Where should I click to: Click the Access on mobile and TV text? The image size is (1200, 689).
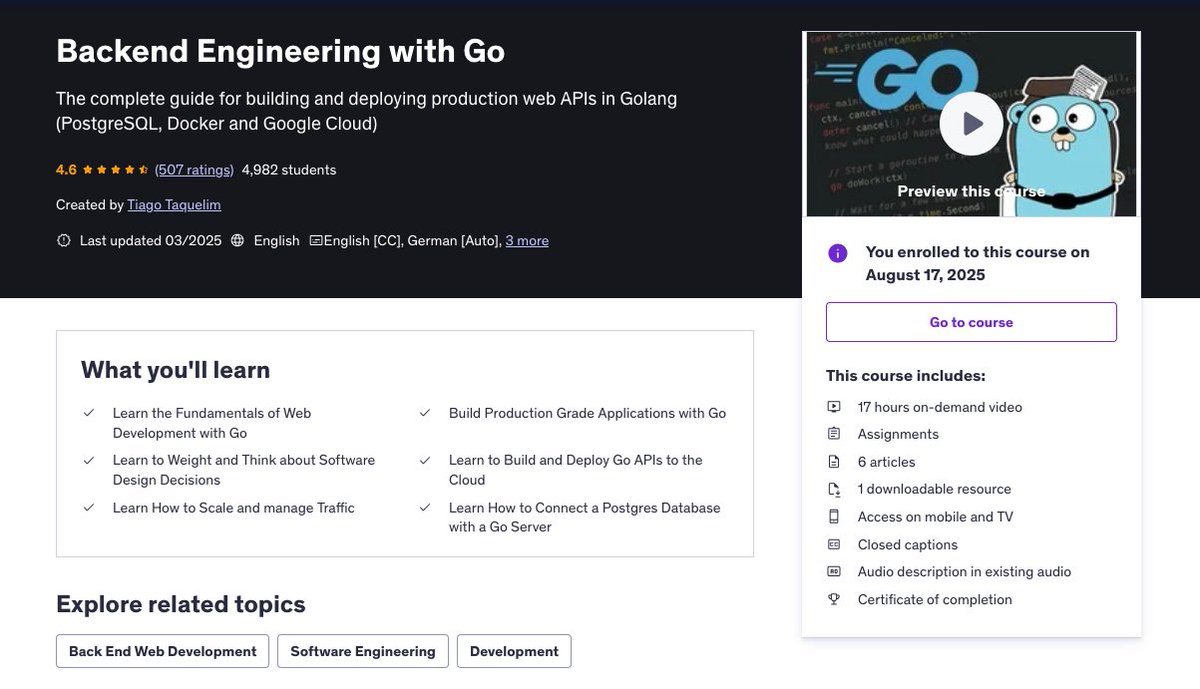(935, 517)
